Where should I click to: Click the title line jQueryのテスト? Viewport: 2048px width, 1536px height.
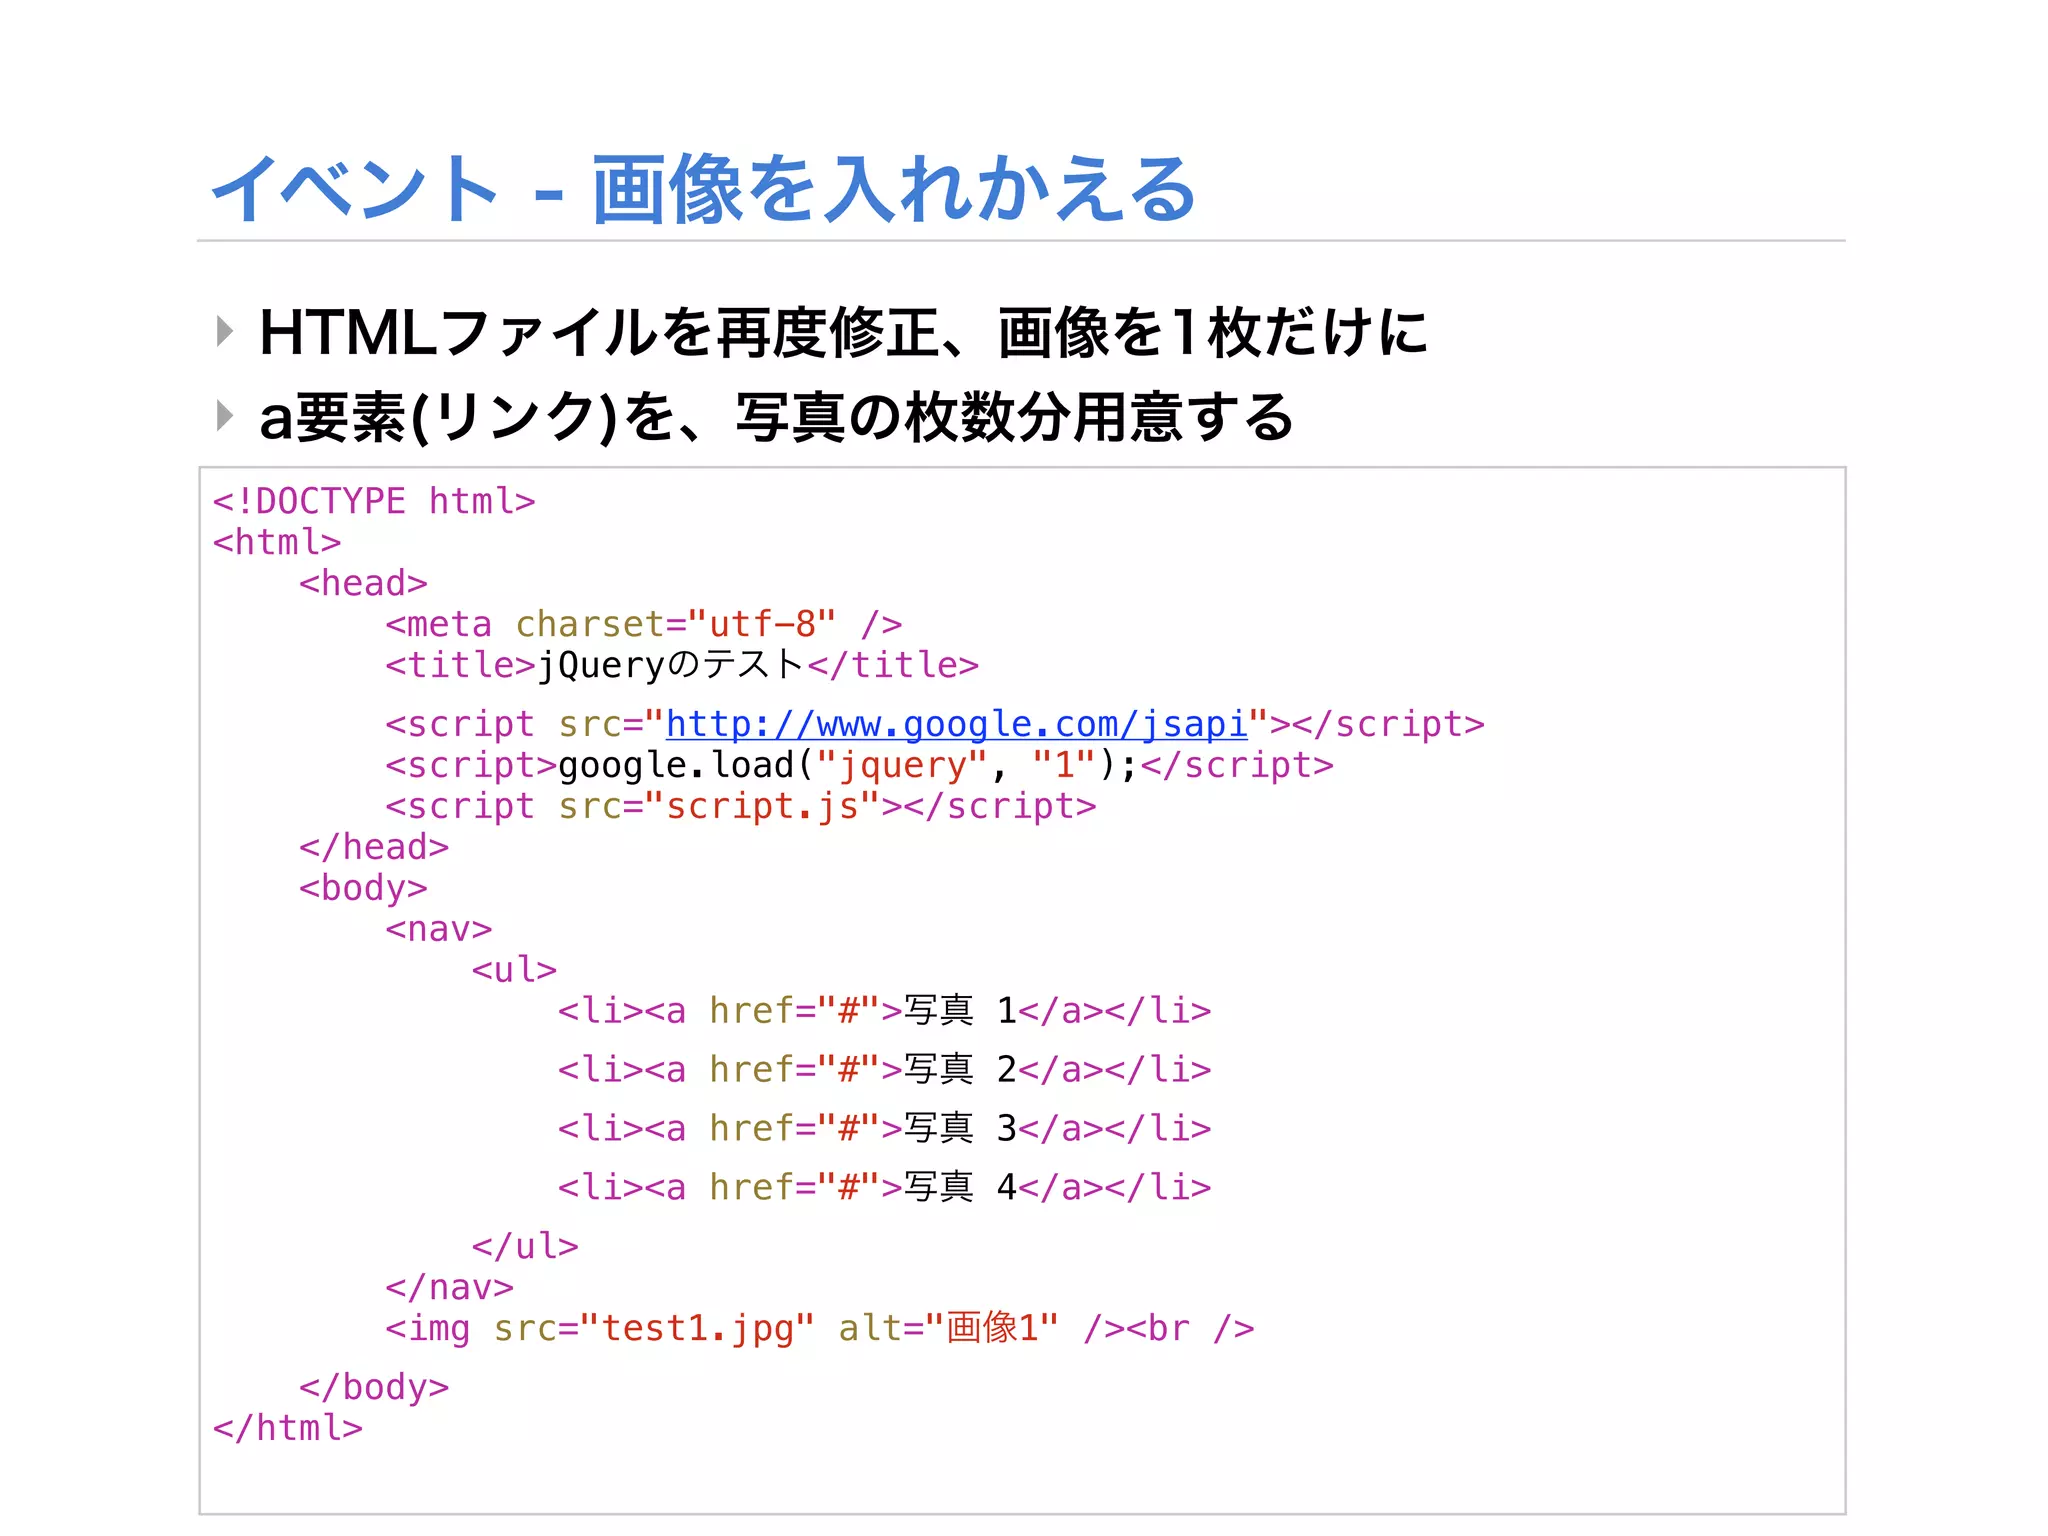click(x=682, y=665)
